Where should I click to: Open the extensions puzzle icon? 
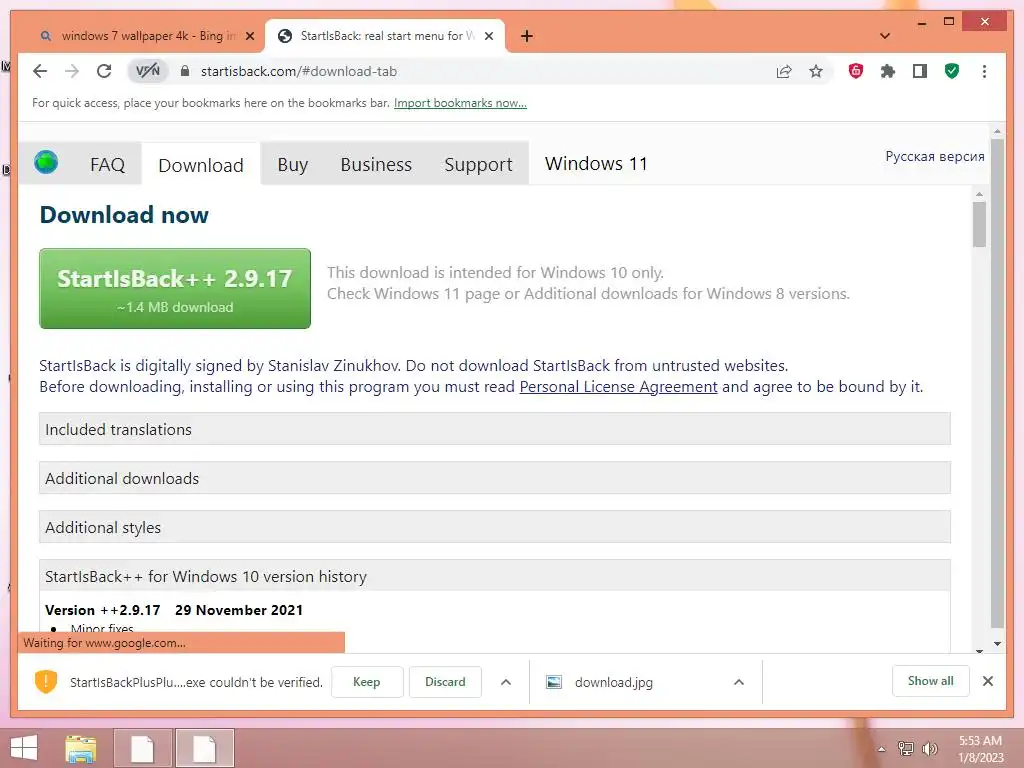(x=888, y=71)
